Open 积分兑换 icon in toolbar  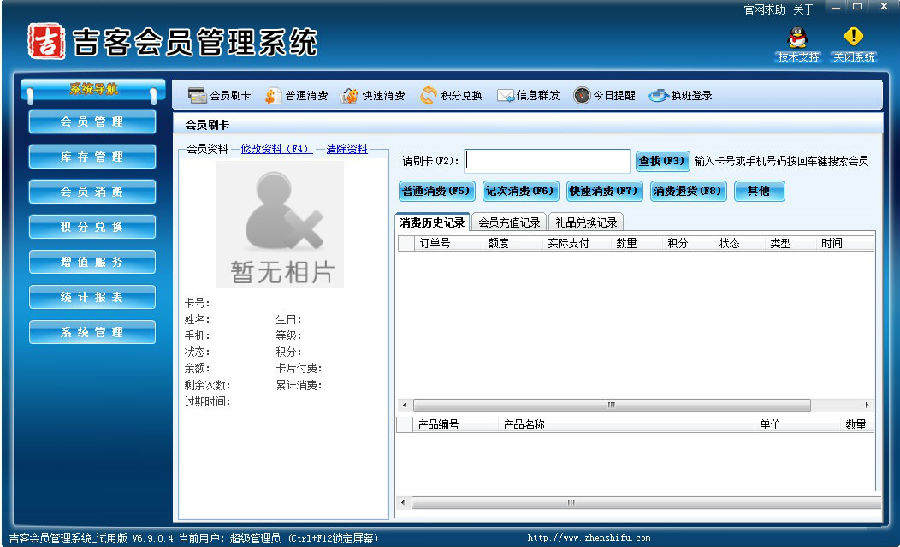coord(428,95)
